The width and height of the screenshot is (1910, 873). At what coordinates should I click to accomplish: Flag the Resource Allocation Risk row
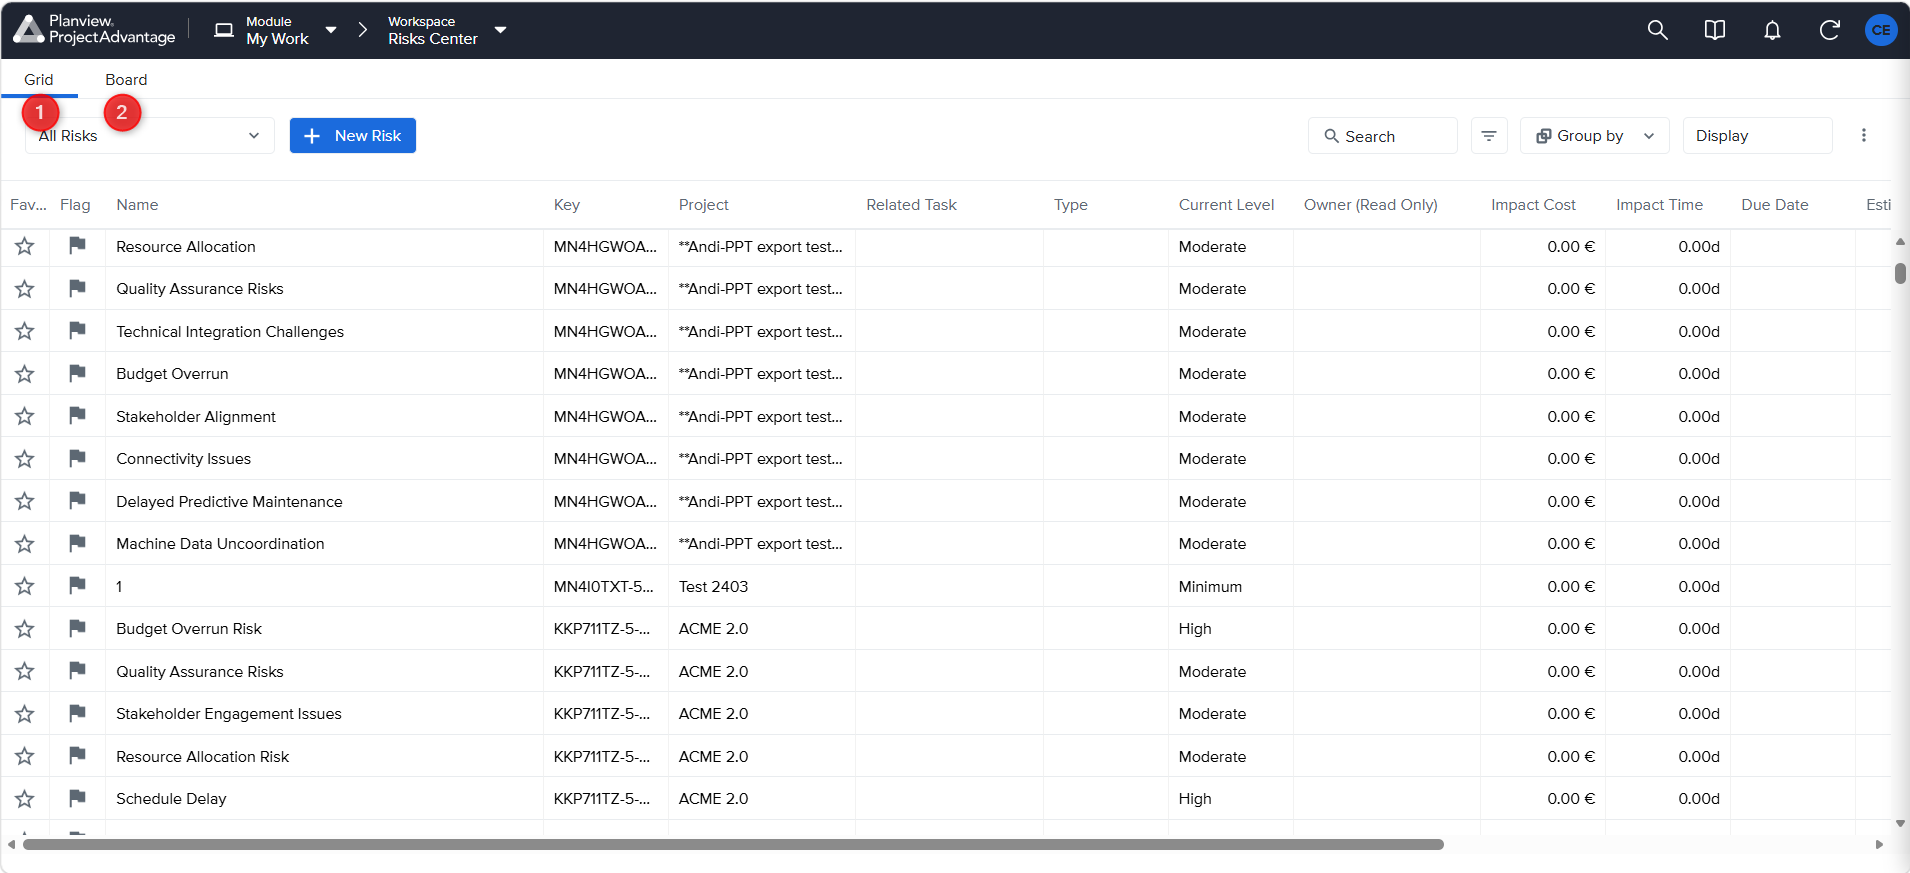(77, 755)
